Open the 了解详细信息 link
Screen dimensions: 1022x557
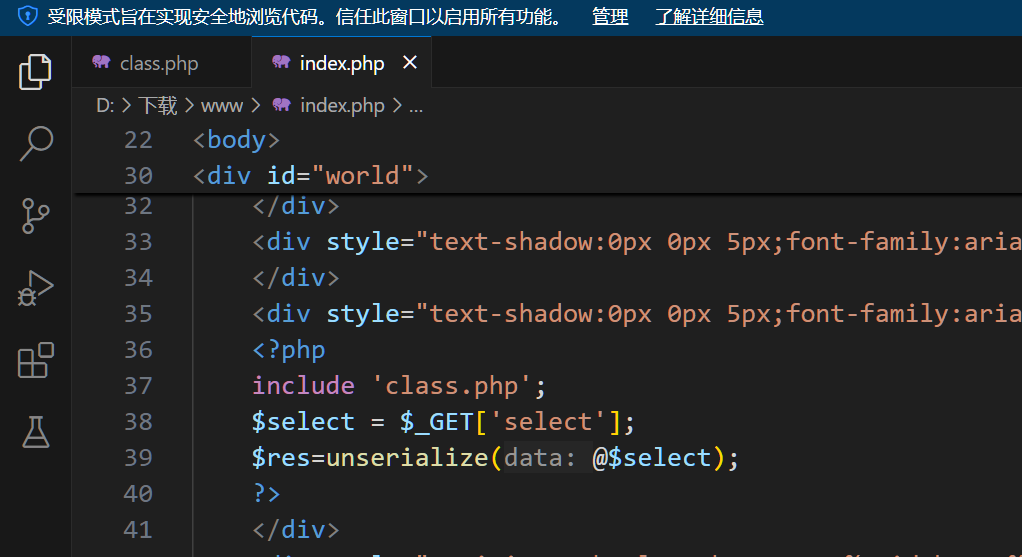coord(709,17)
